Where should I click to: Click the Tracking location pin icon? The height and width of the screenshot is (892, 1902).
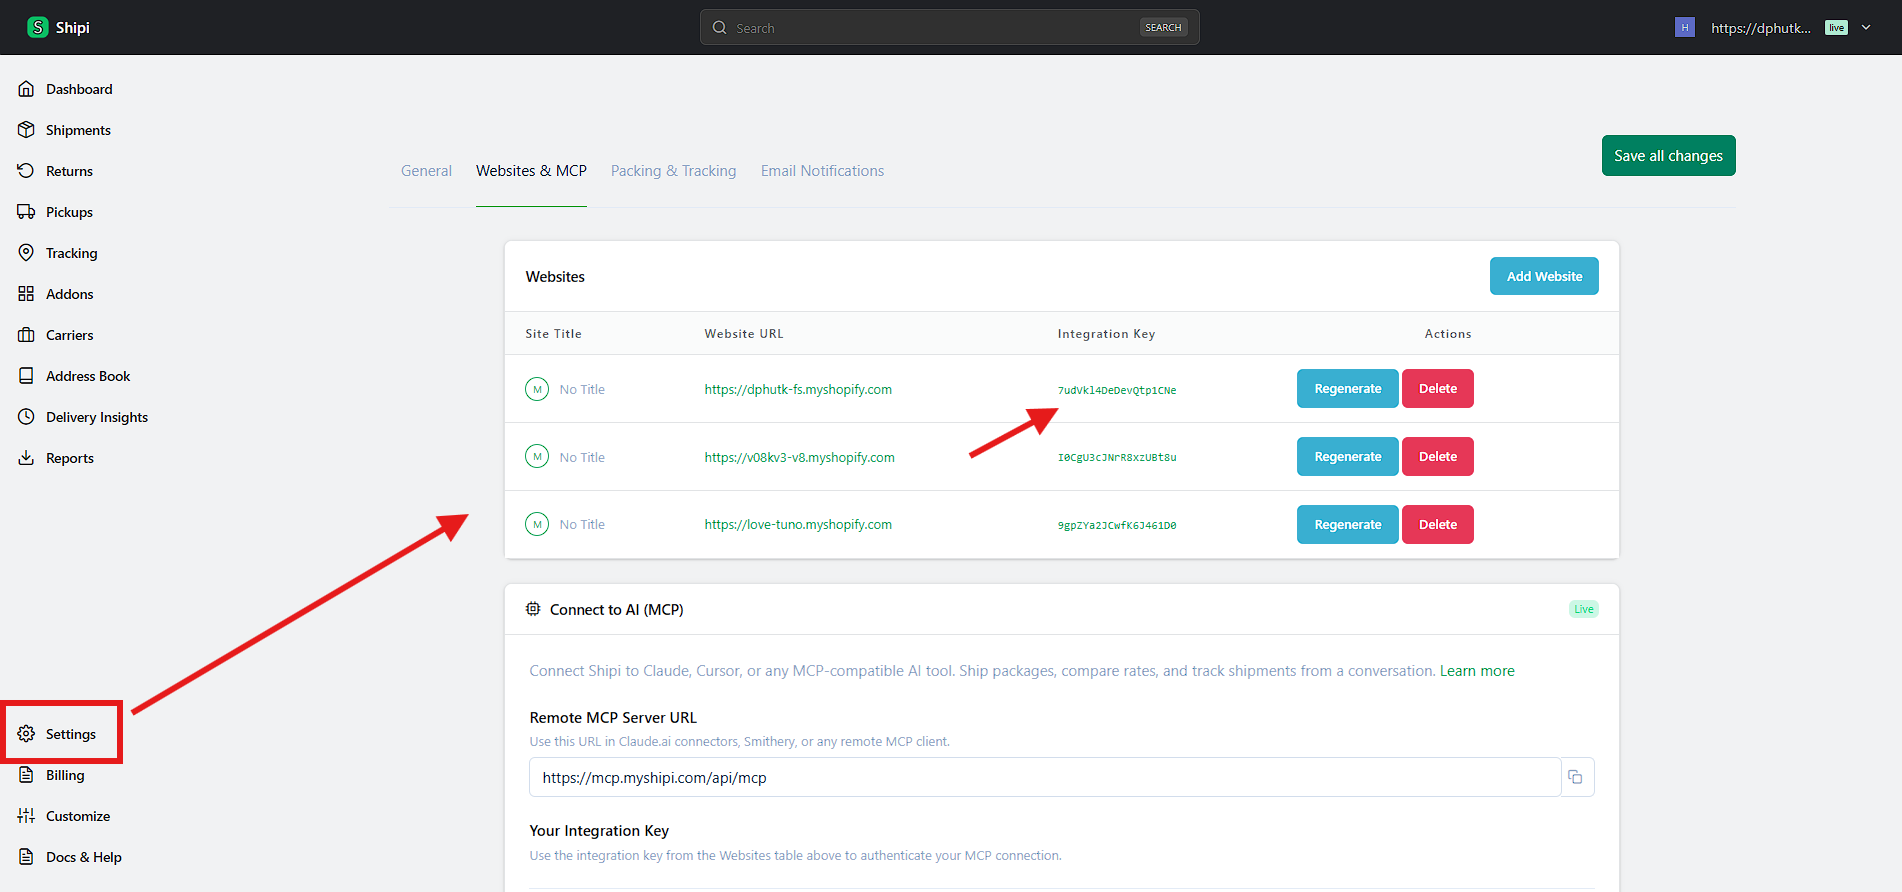coord(26,253)
